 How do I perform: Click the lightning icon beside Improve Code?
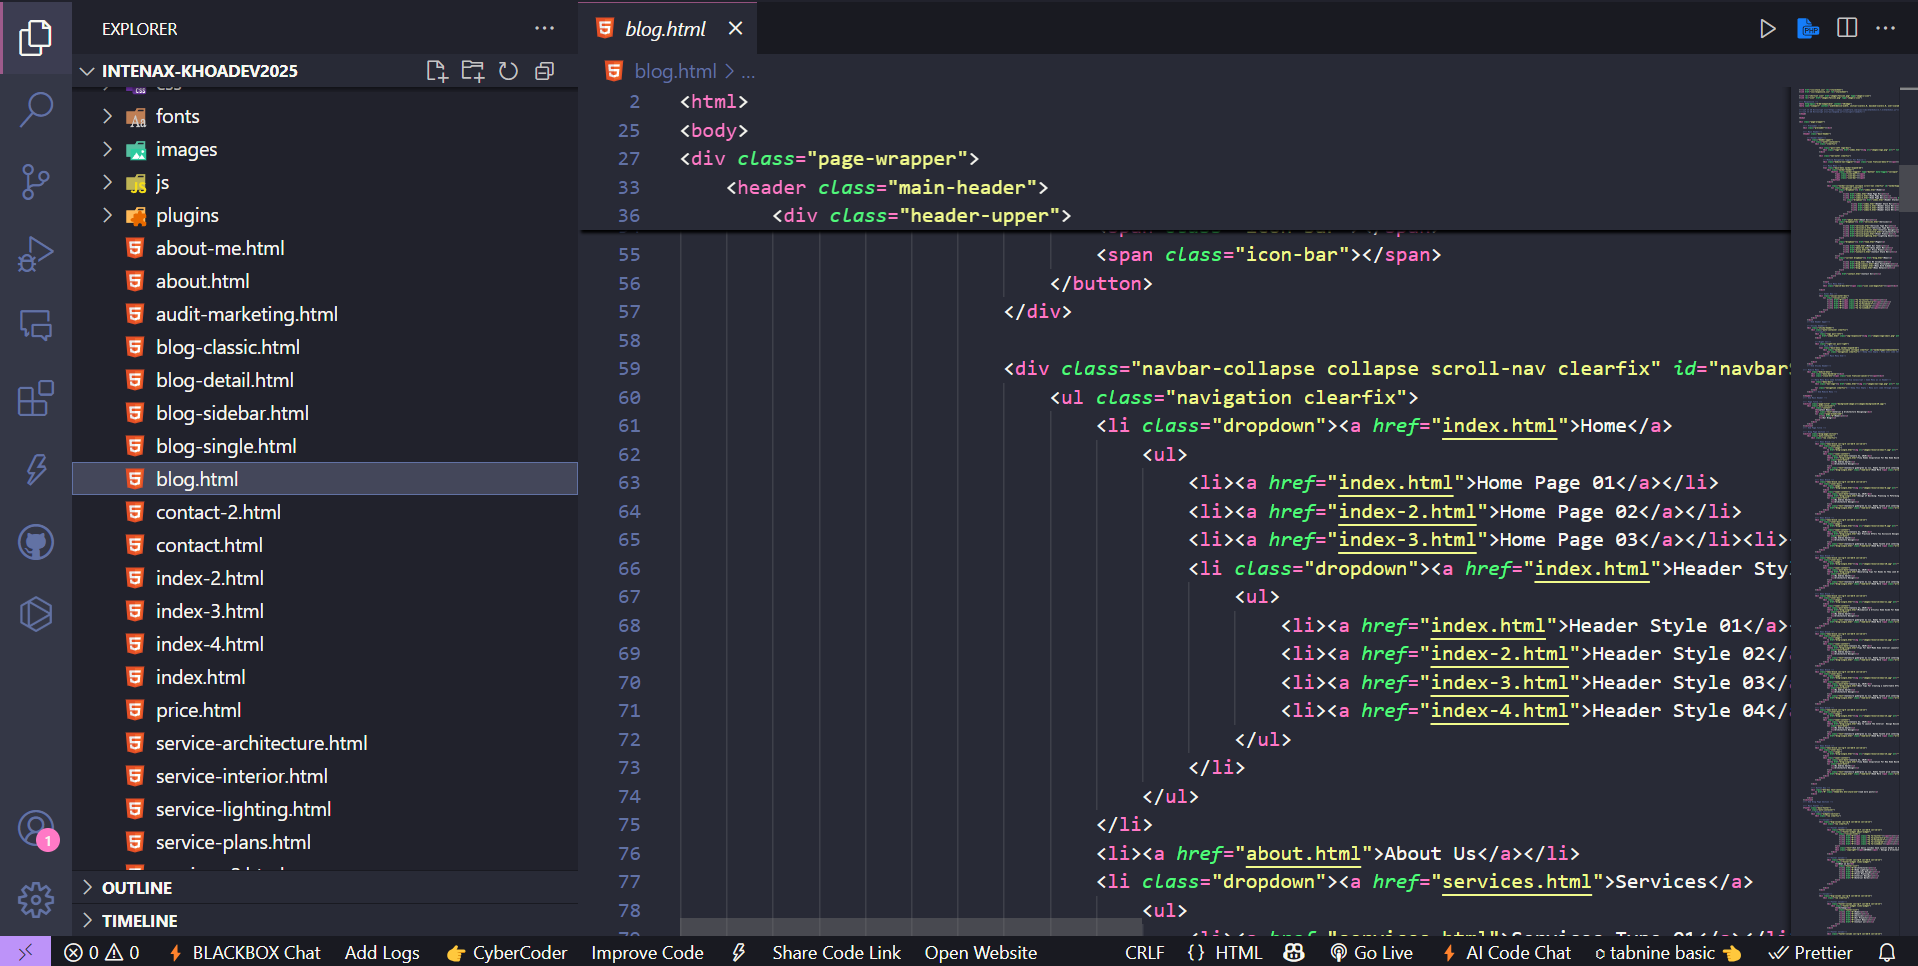point(739,953)
